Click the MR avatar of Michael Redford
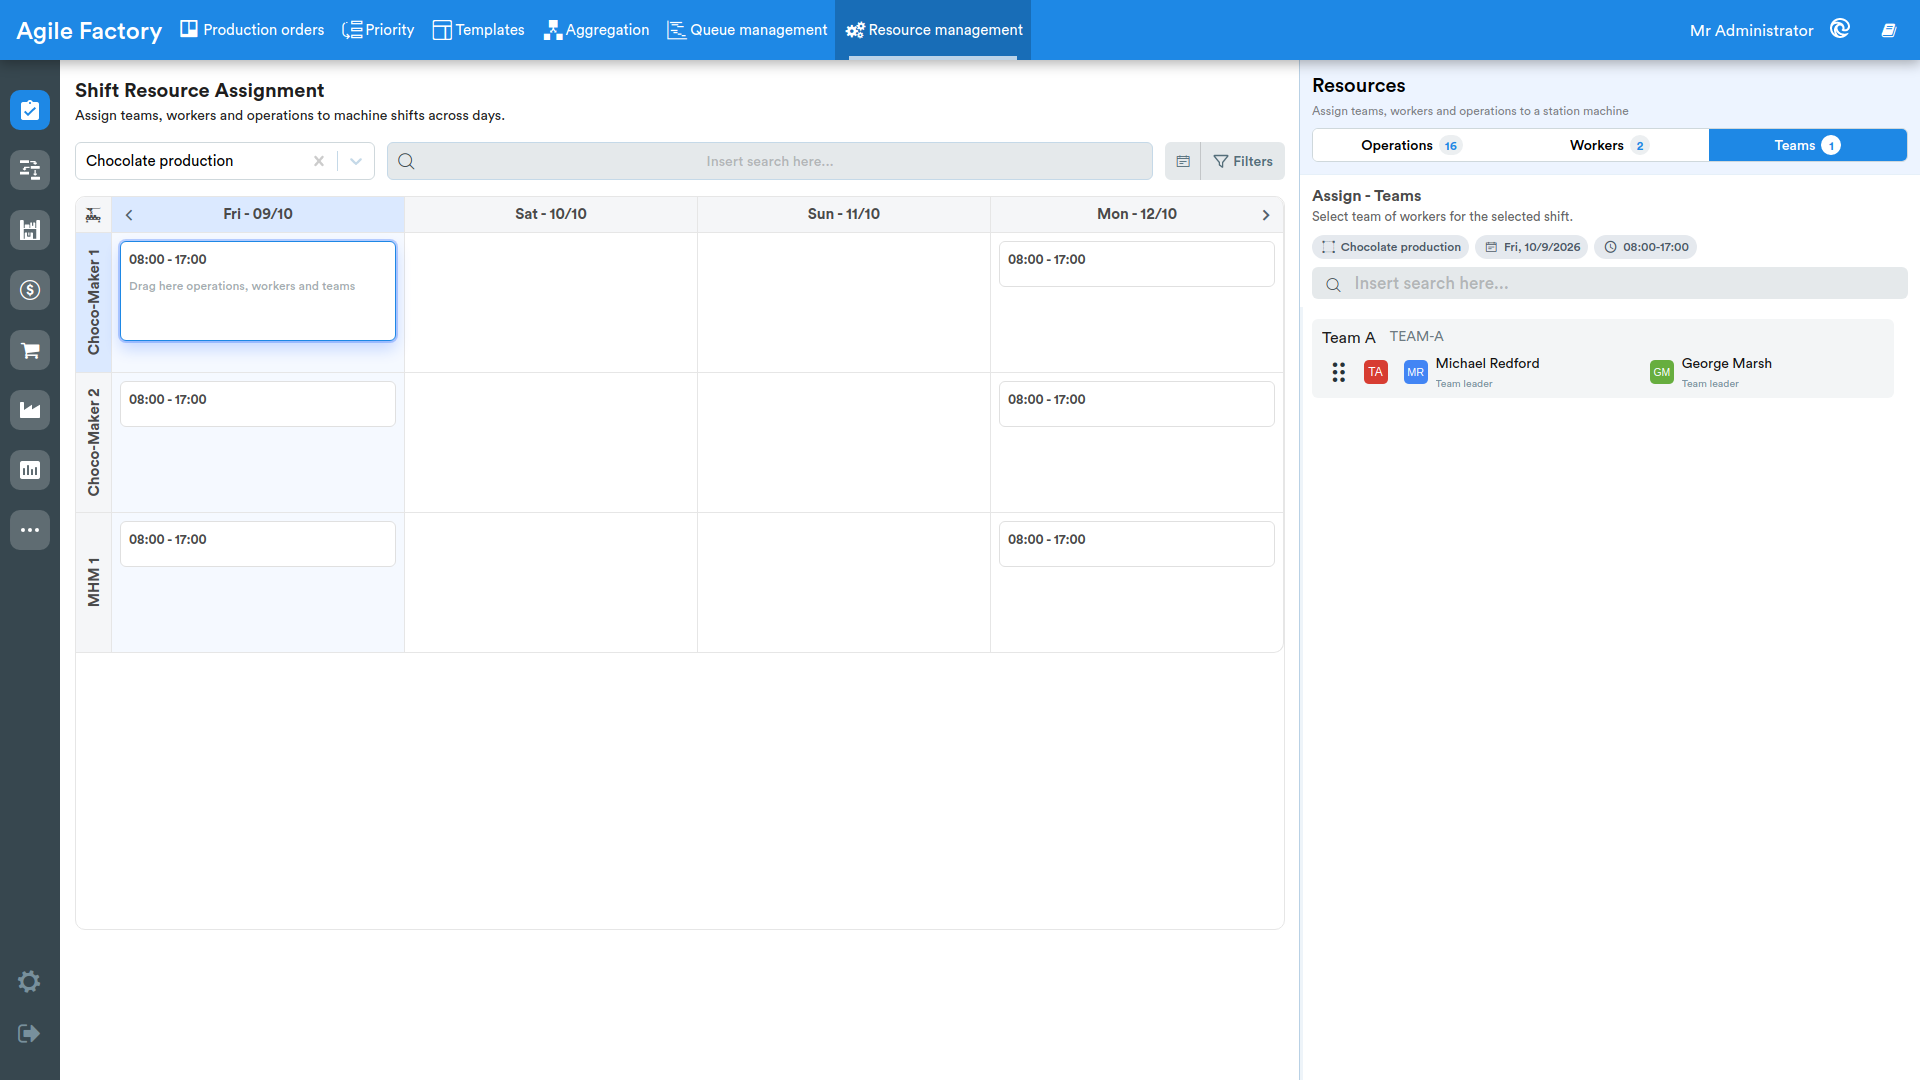1920x1080 pixels. [x=1416, y=372]
